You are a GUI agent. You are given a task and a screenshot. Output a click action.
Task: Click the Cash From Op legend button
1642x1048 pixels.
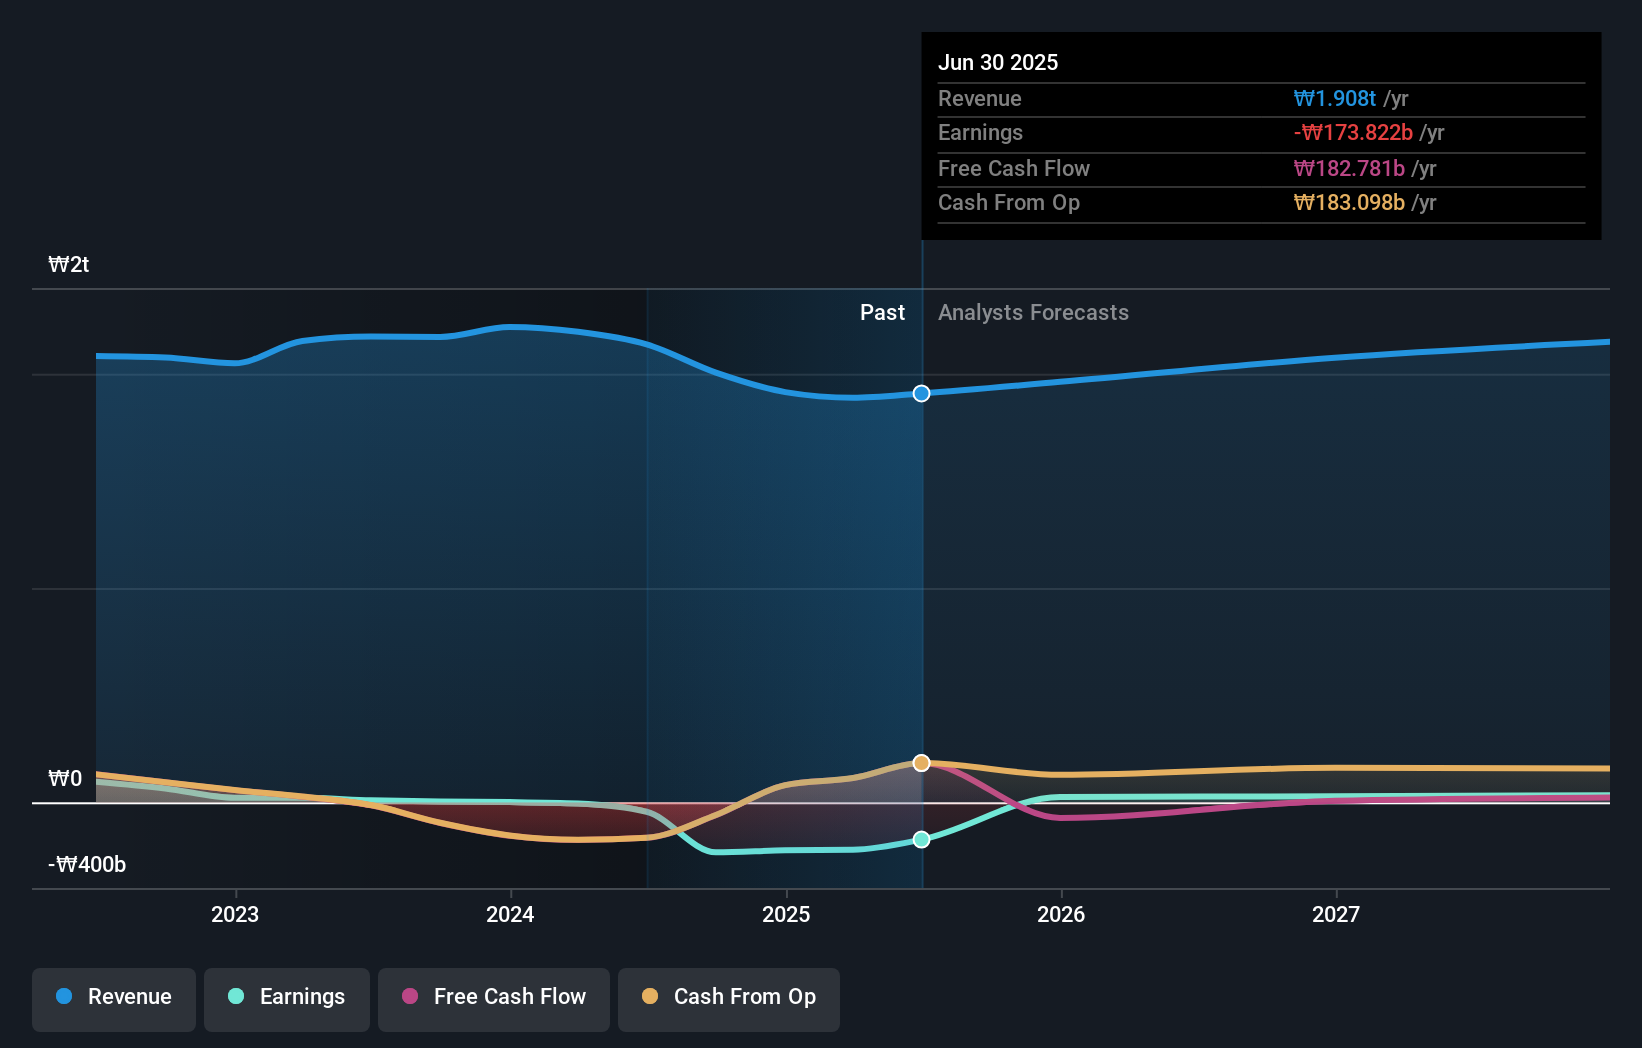pyautogui.click(x=728, y=999)
